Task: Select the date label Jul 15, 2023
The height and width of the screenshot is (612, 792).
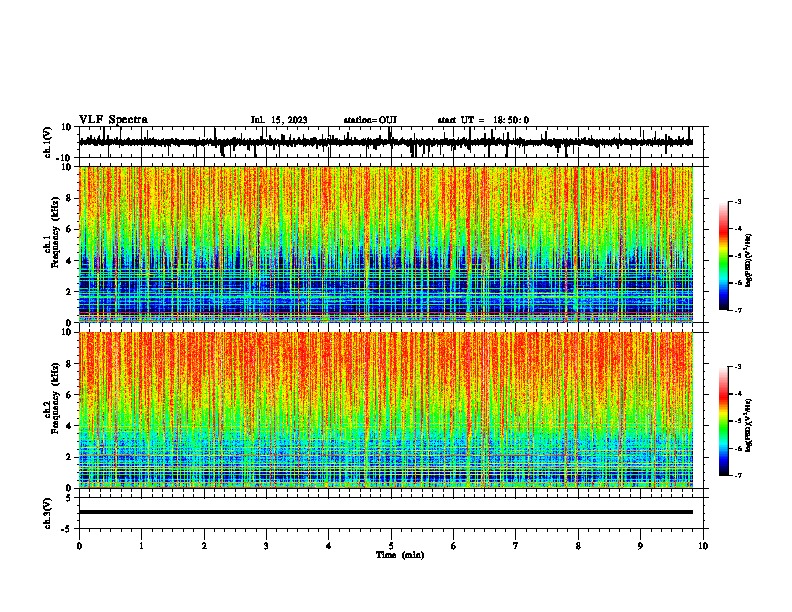Action: click(x=279, y=120)
